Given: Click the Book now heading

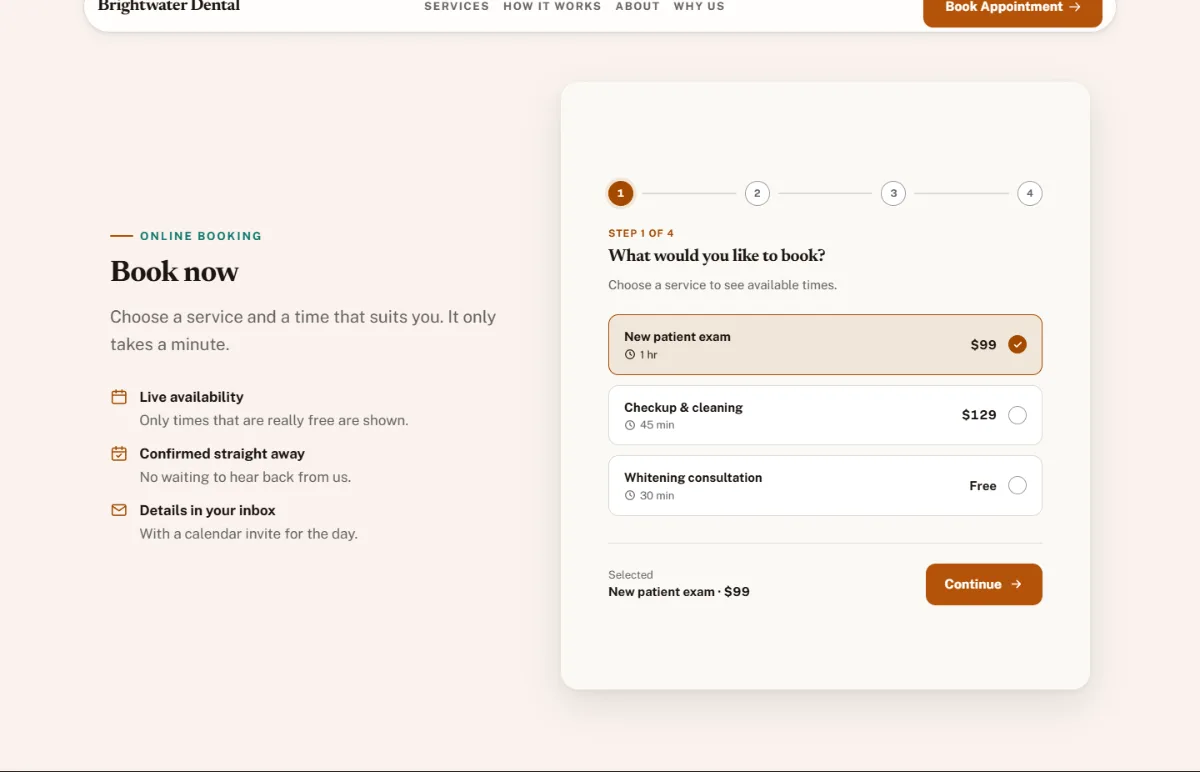Looking at the screenshot, I should [x=174, y=272].
